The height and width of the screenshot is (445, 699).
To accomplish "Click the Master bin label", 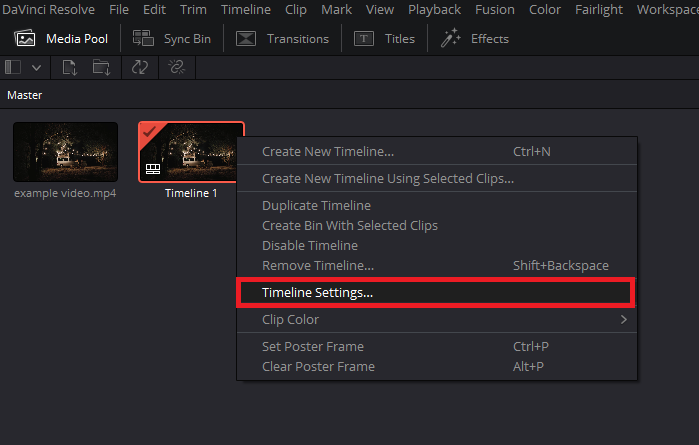I will coord(25,95).
